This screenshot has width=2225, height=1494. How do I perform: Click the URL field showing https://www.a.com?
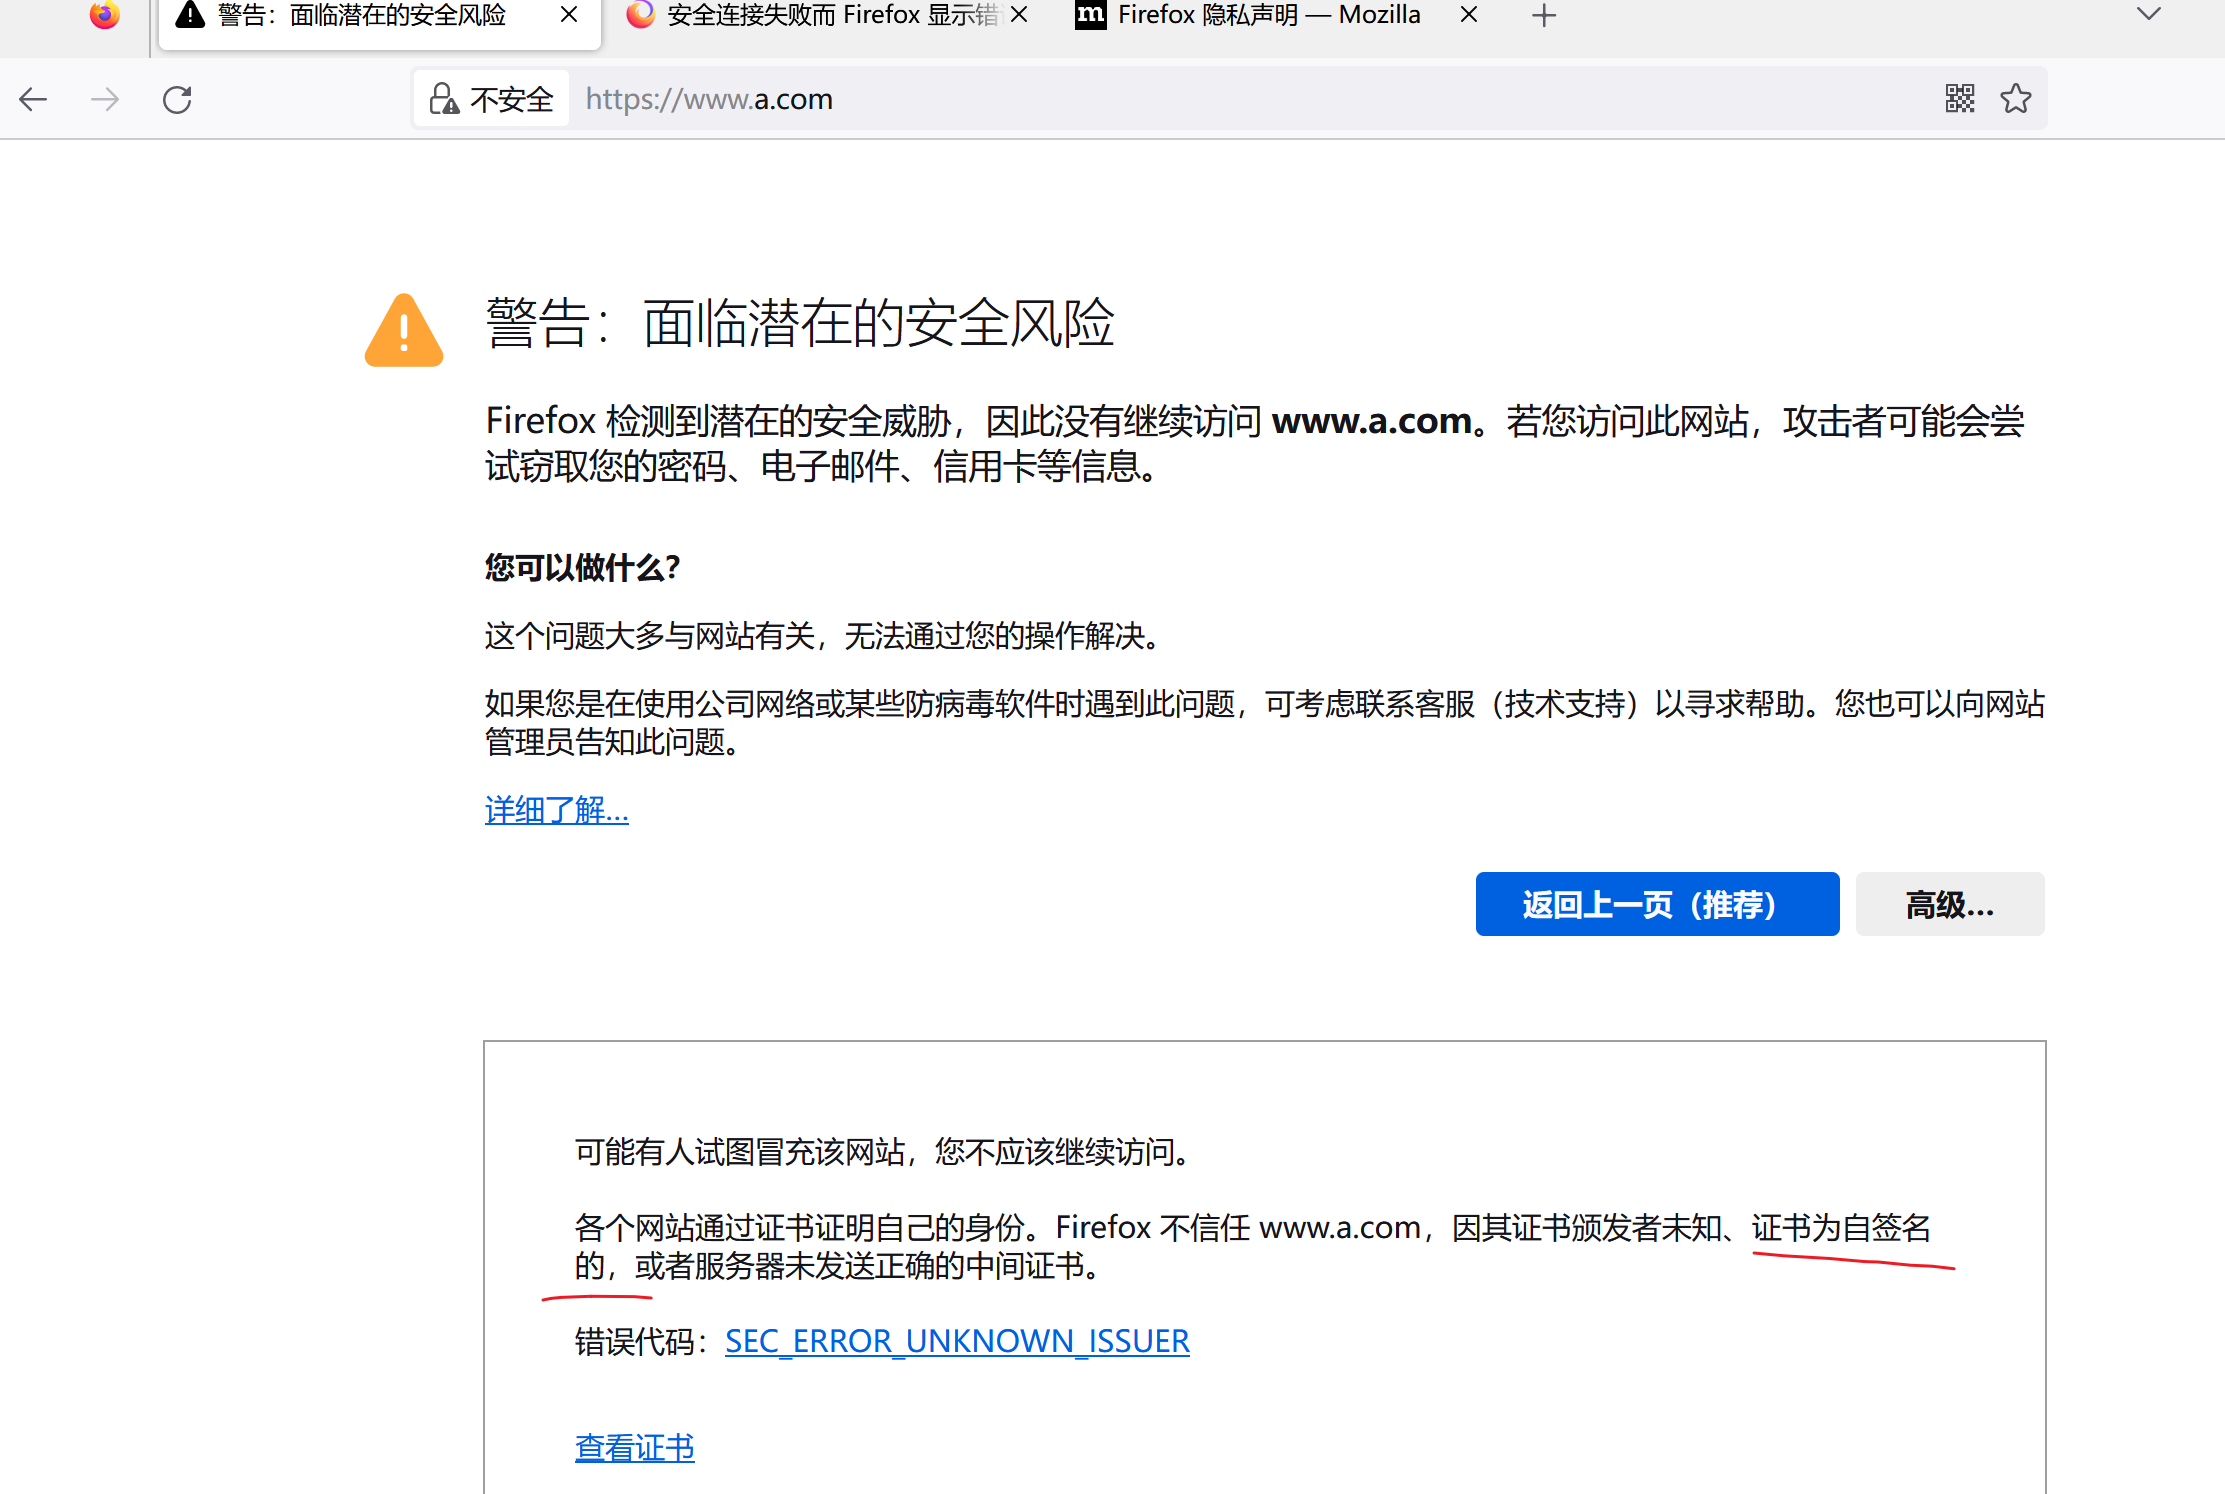point(1200,99)
